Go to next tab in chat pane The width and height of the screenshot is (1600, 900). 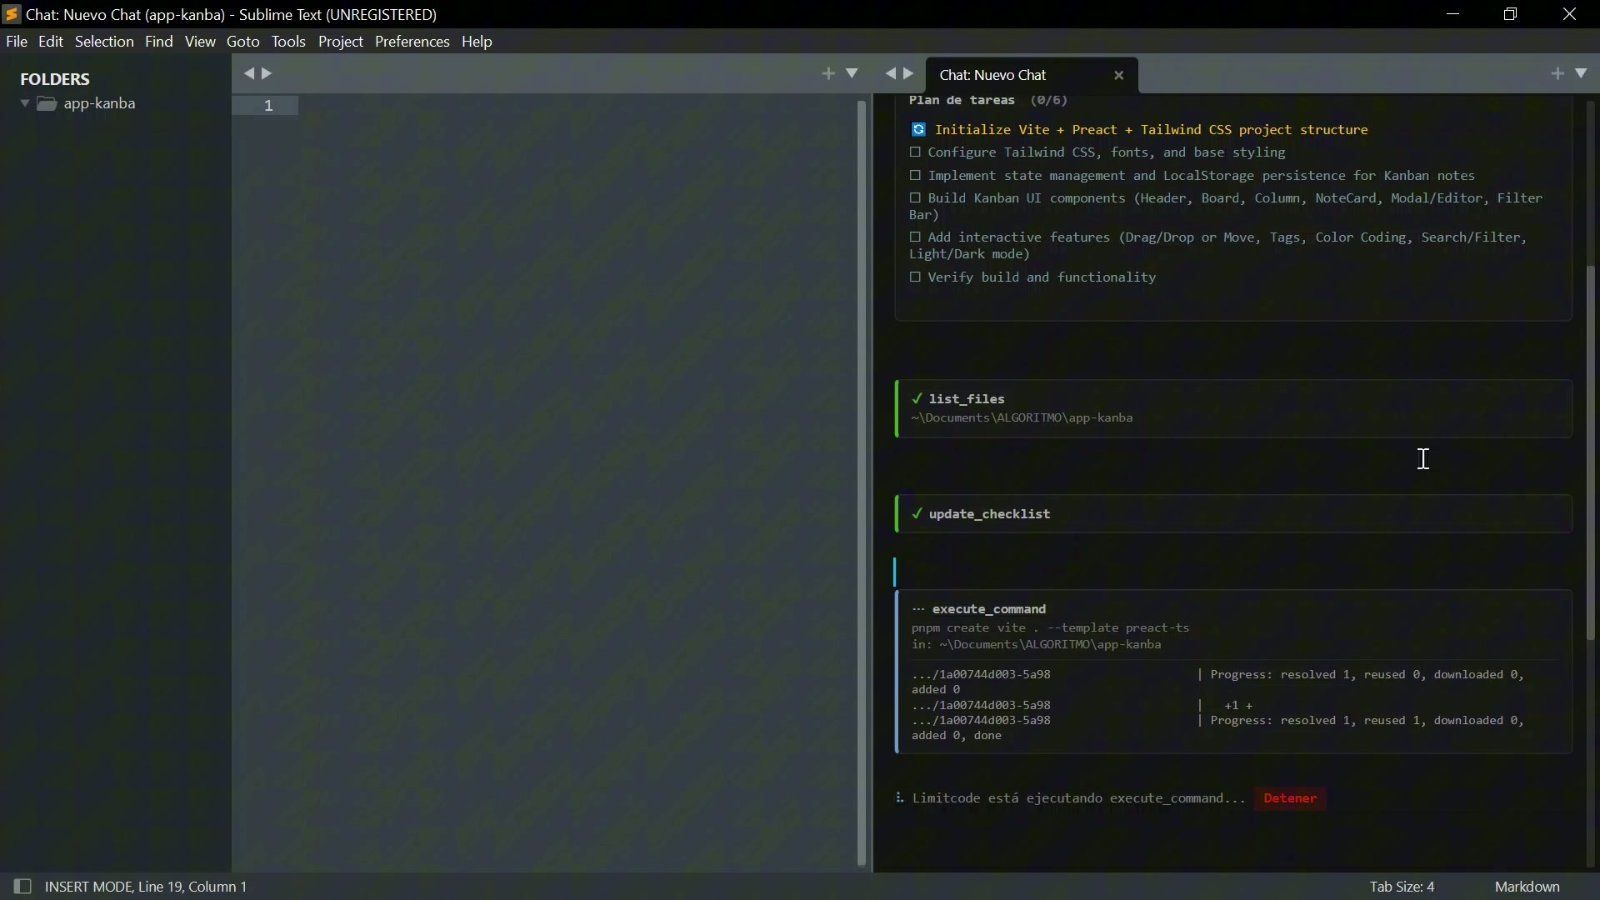point(909,73)
